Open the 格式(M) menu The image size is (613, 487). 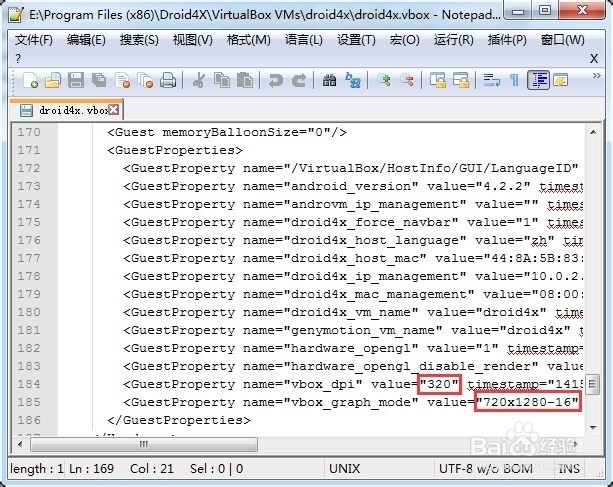[249, 40]
